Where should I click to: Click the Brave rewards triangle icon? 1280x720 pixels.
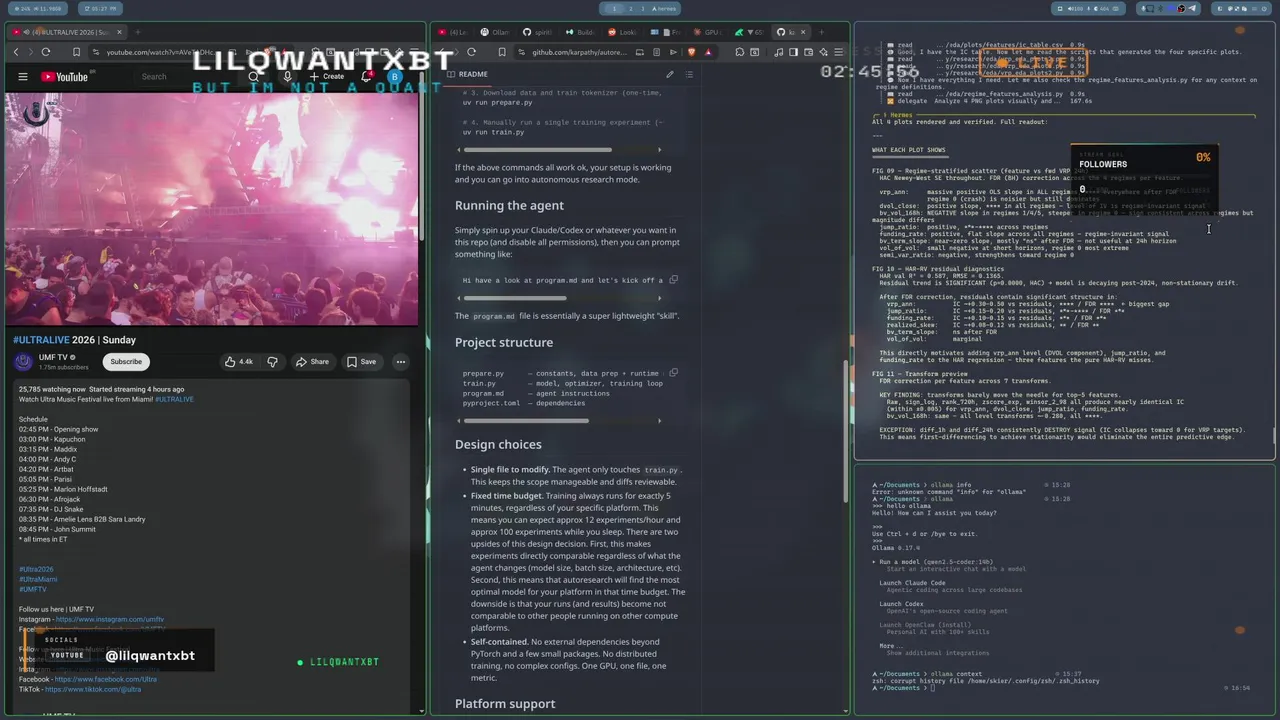point(708,52)
